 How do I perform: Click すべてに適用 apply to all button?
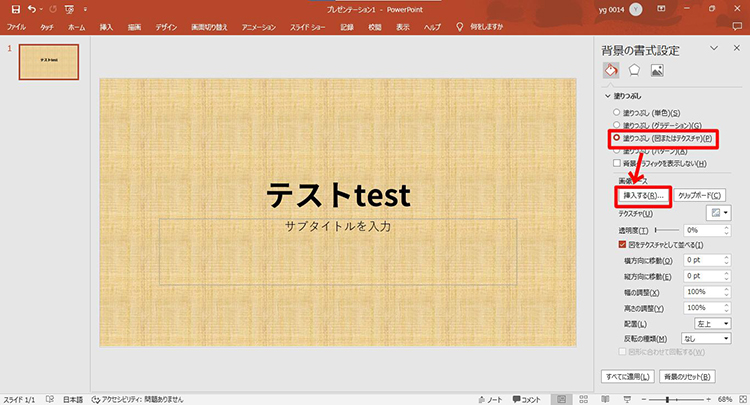coord(629,377)
